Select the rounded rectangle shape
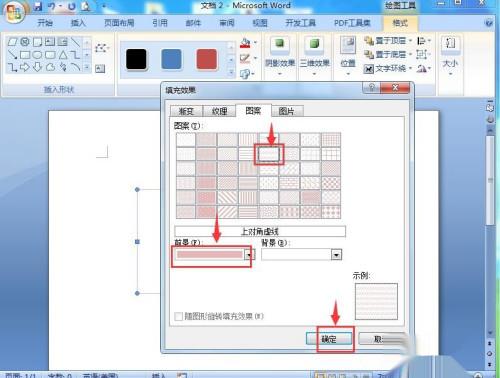 point(50,54)
